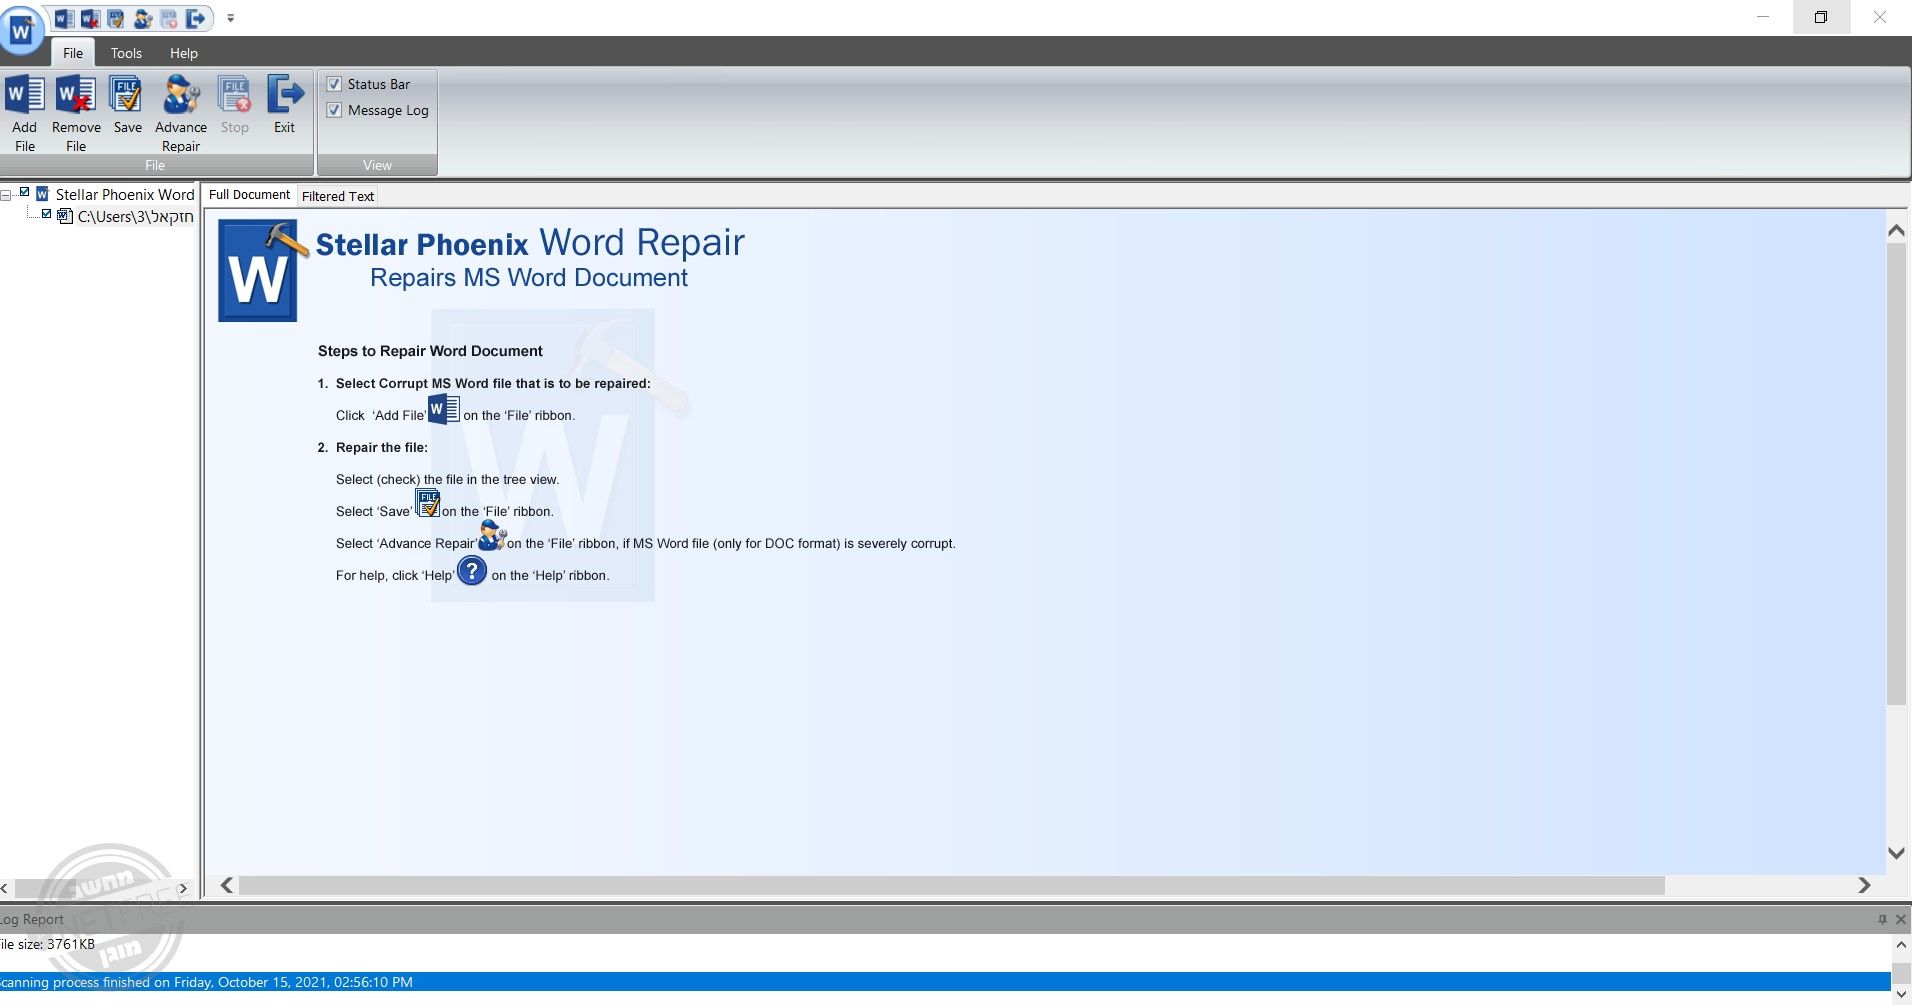Click the Save ribbon button
Image resolution: width=1912 pixels, height=1005 pixels.
(127, 106)
